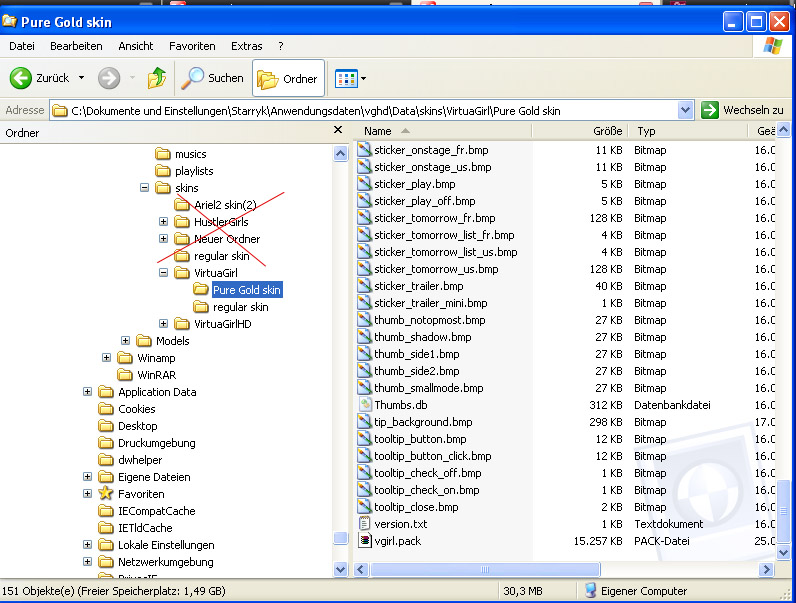
Task: Expand the Application Data tree node
Action: click(87, 392)
